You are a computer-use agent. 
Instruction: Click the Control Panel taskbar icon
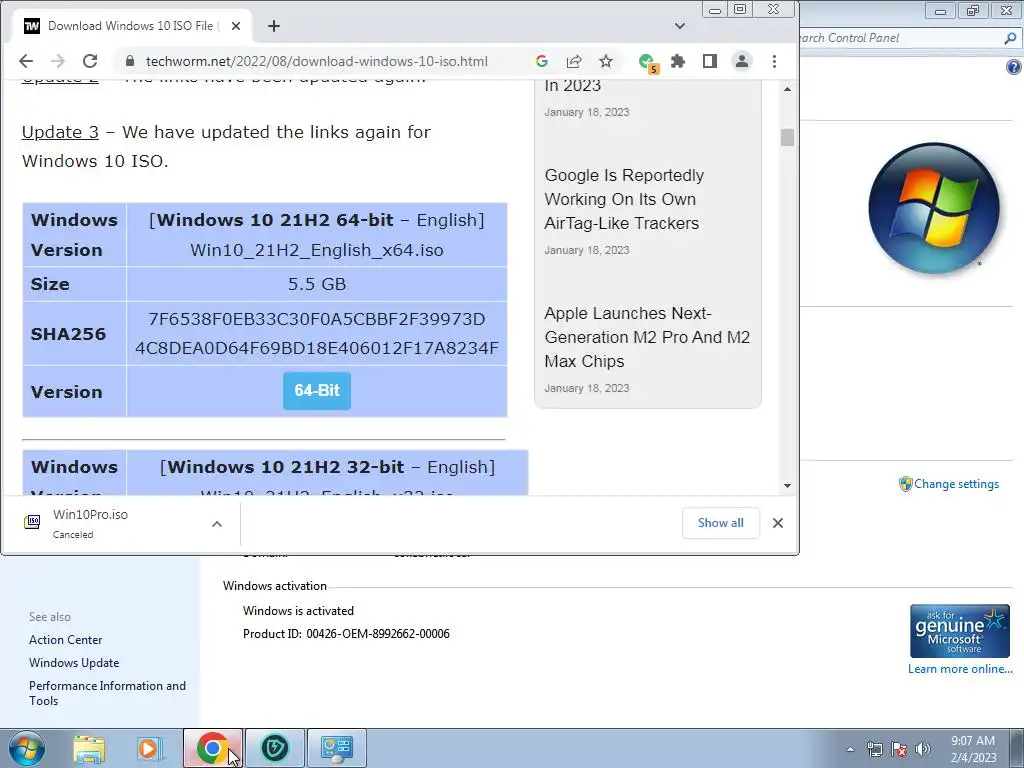(x=337, y=748)
